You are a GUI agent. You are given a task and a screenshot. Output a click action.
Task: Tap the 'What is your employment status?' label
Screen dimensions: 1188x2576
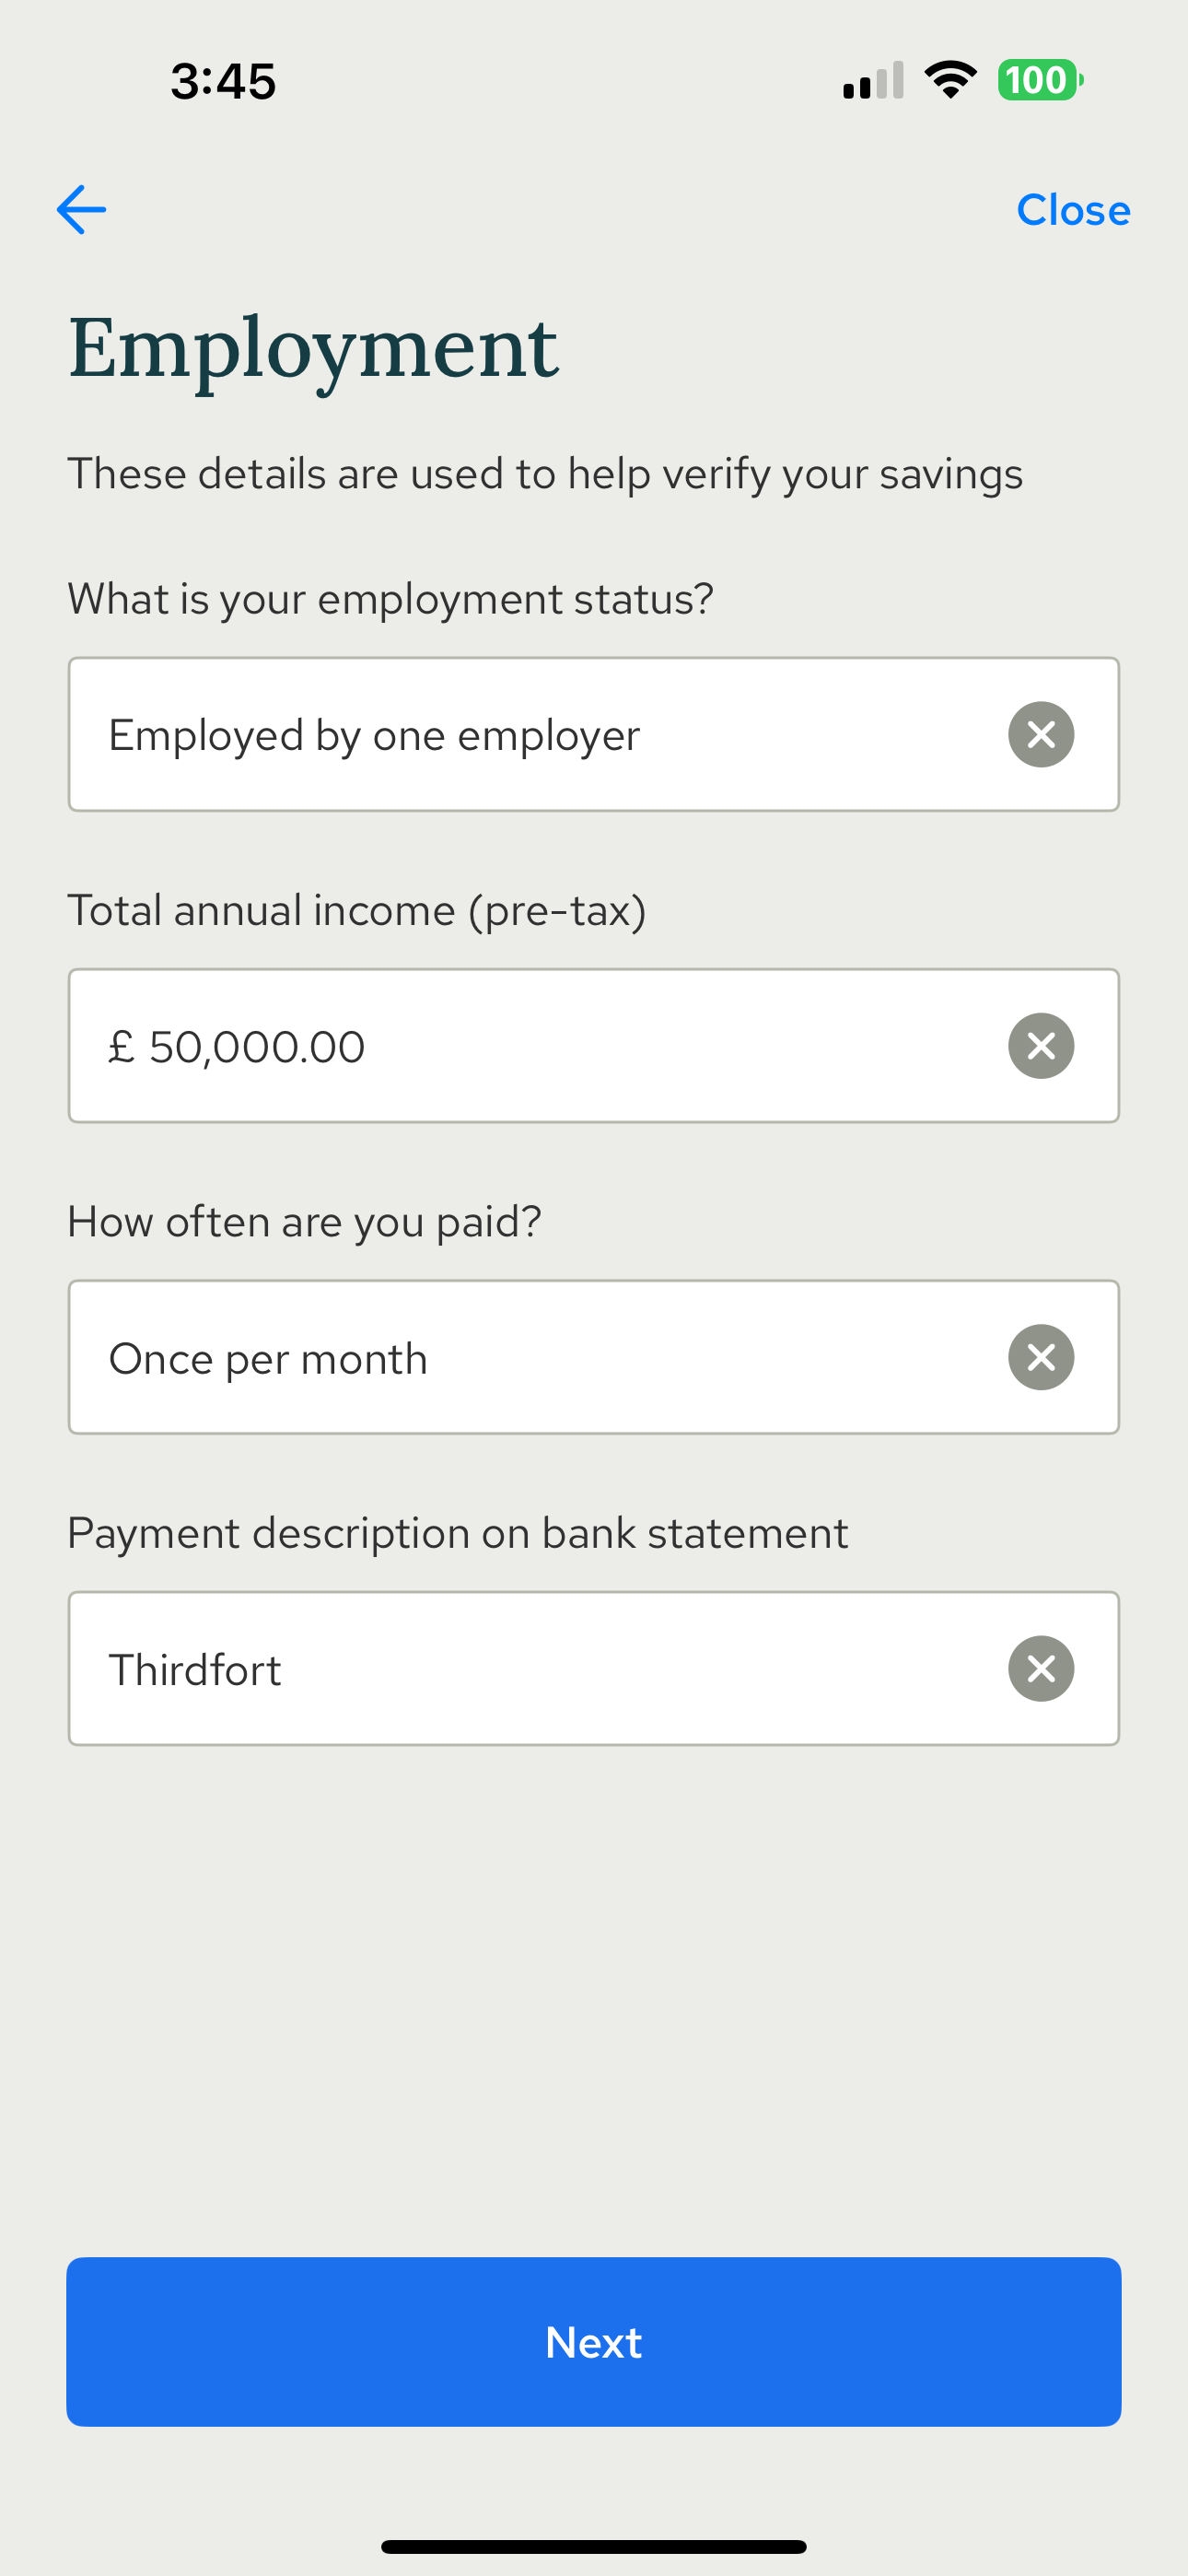tap(391, 600)
